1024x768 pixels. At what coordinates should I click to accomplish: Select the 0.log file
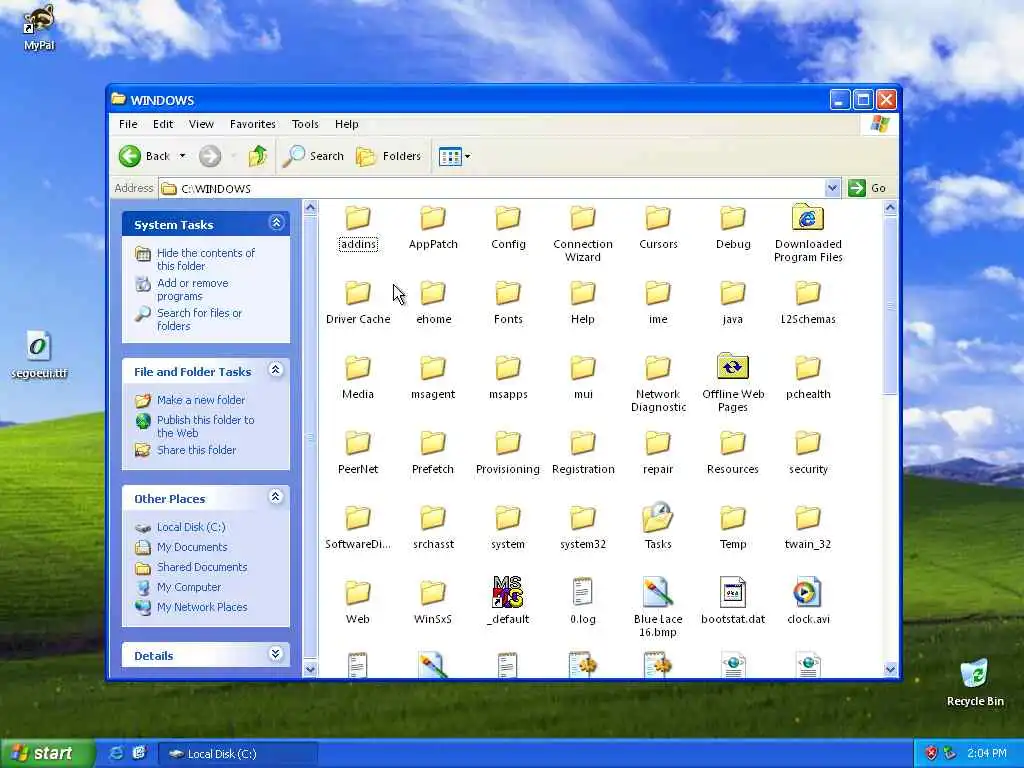pos(583,601)
